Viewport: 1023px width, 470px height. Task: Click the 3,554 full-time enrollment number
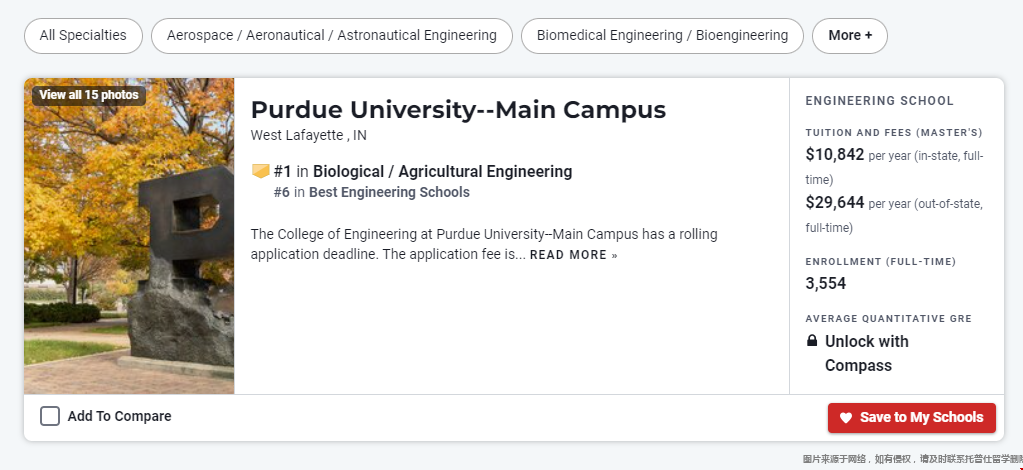click(825, 284)
